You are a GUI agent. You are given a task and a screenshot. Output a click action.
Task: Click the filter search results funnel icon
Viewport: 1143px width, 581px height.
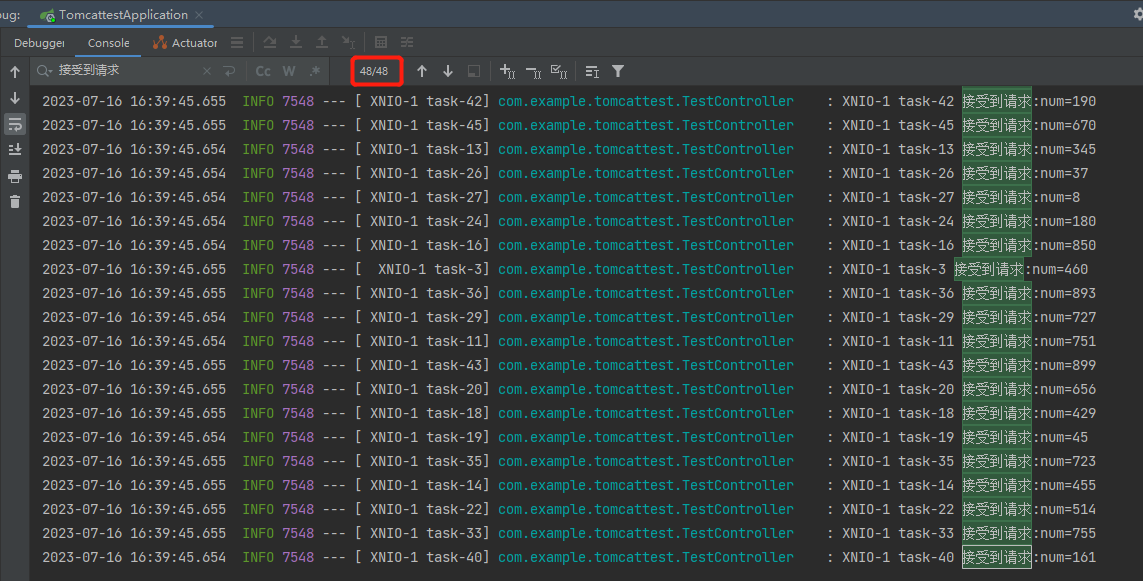pyautogui.click(x=618, y=71)
